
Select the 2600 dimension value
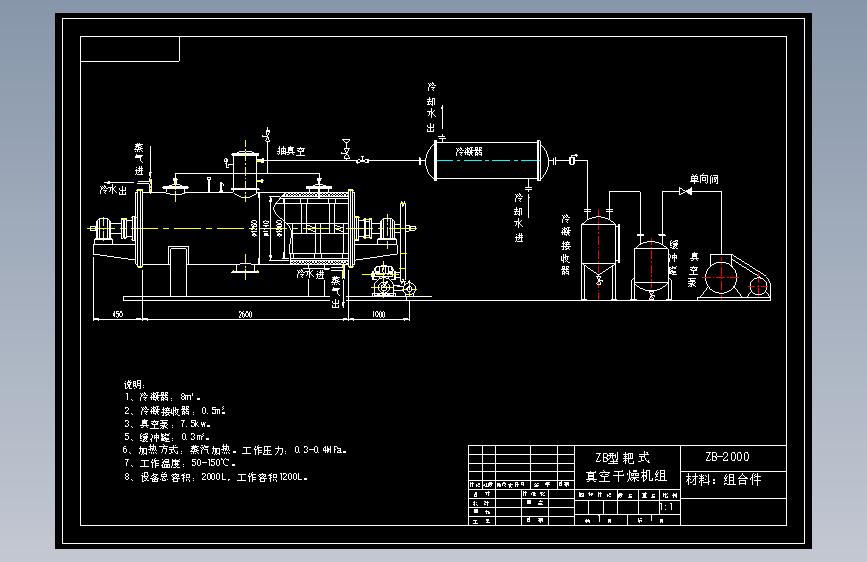click(246, 314)
